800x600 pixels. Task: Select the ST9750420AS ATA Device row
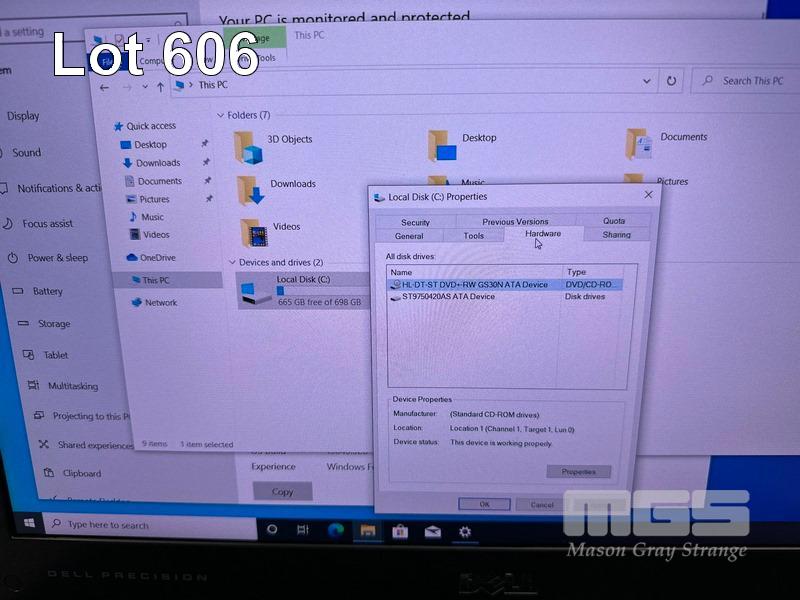point(448,297)
